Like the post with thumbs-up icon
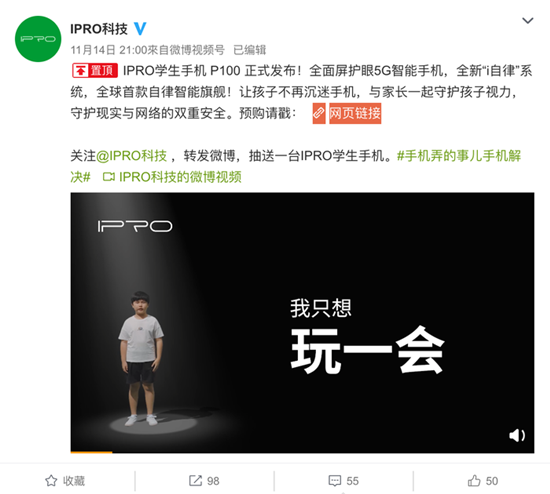 coord(474,480)
